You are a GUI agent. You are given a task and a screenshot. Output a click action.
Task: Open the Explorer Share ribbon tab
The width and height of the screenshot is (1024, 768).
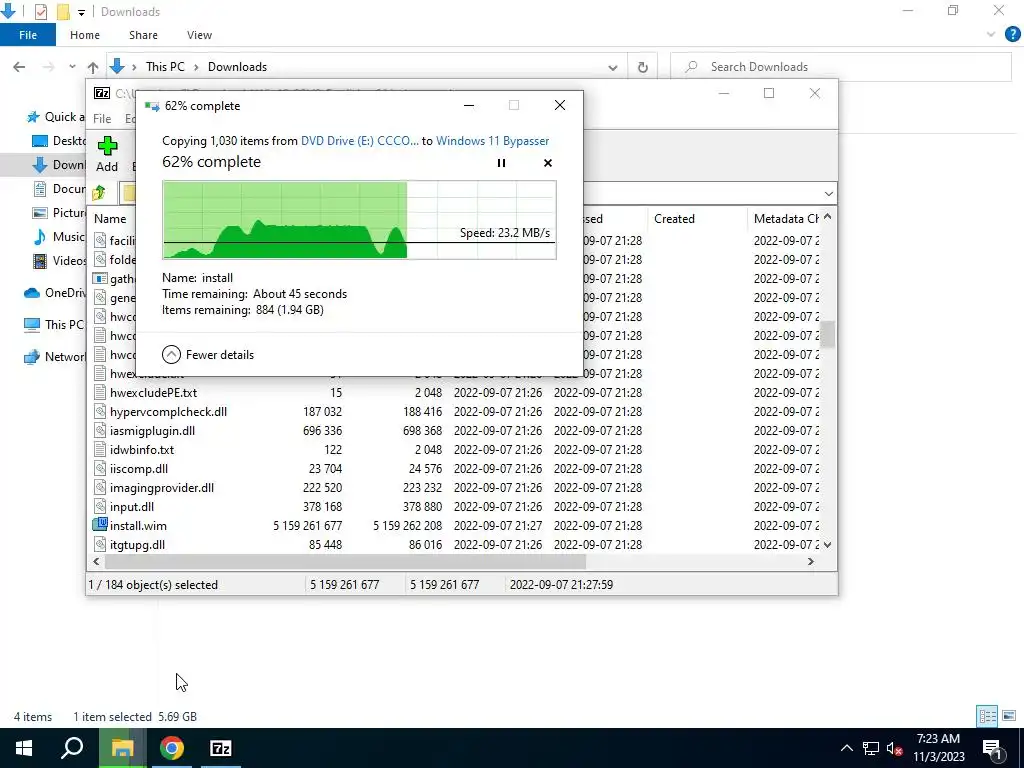pos(143,35)
